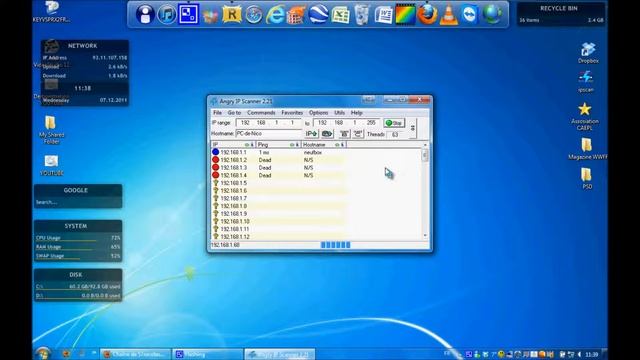Select the 192.168.1.5 row
The width and height of the screenshot is (640, 360).
(279, 183)
